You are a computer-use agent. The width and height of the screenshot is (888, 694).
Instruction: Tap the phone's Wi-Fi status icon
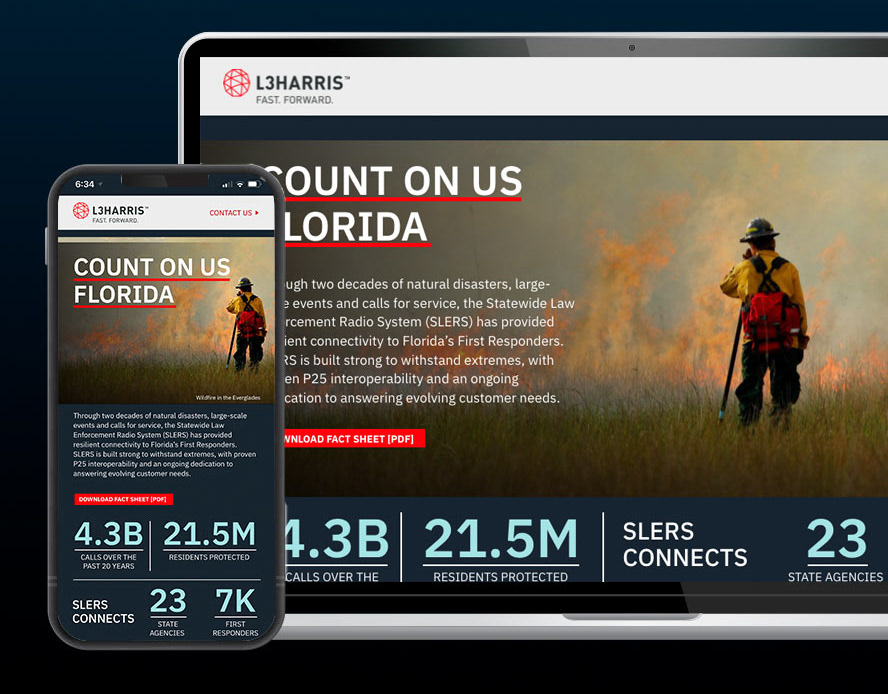[x=240, y=184]
